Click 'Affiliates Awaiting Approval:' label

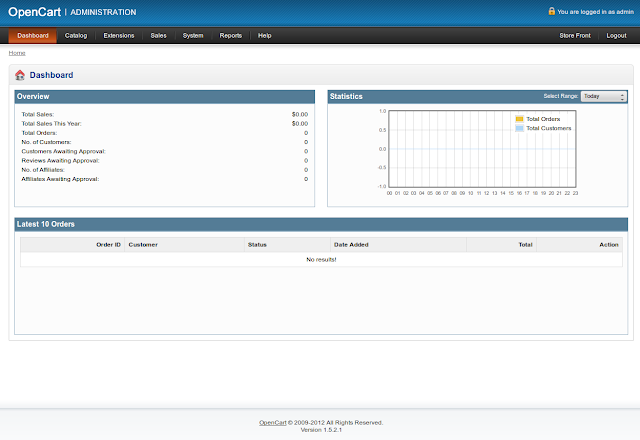pos(60,179)
